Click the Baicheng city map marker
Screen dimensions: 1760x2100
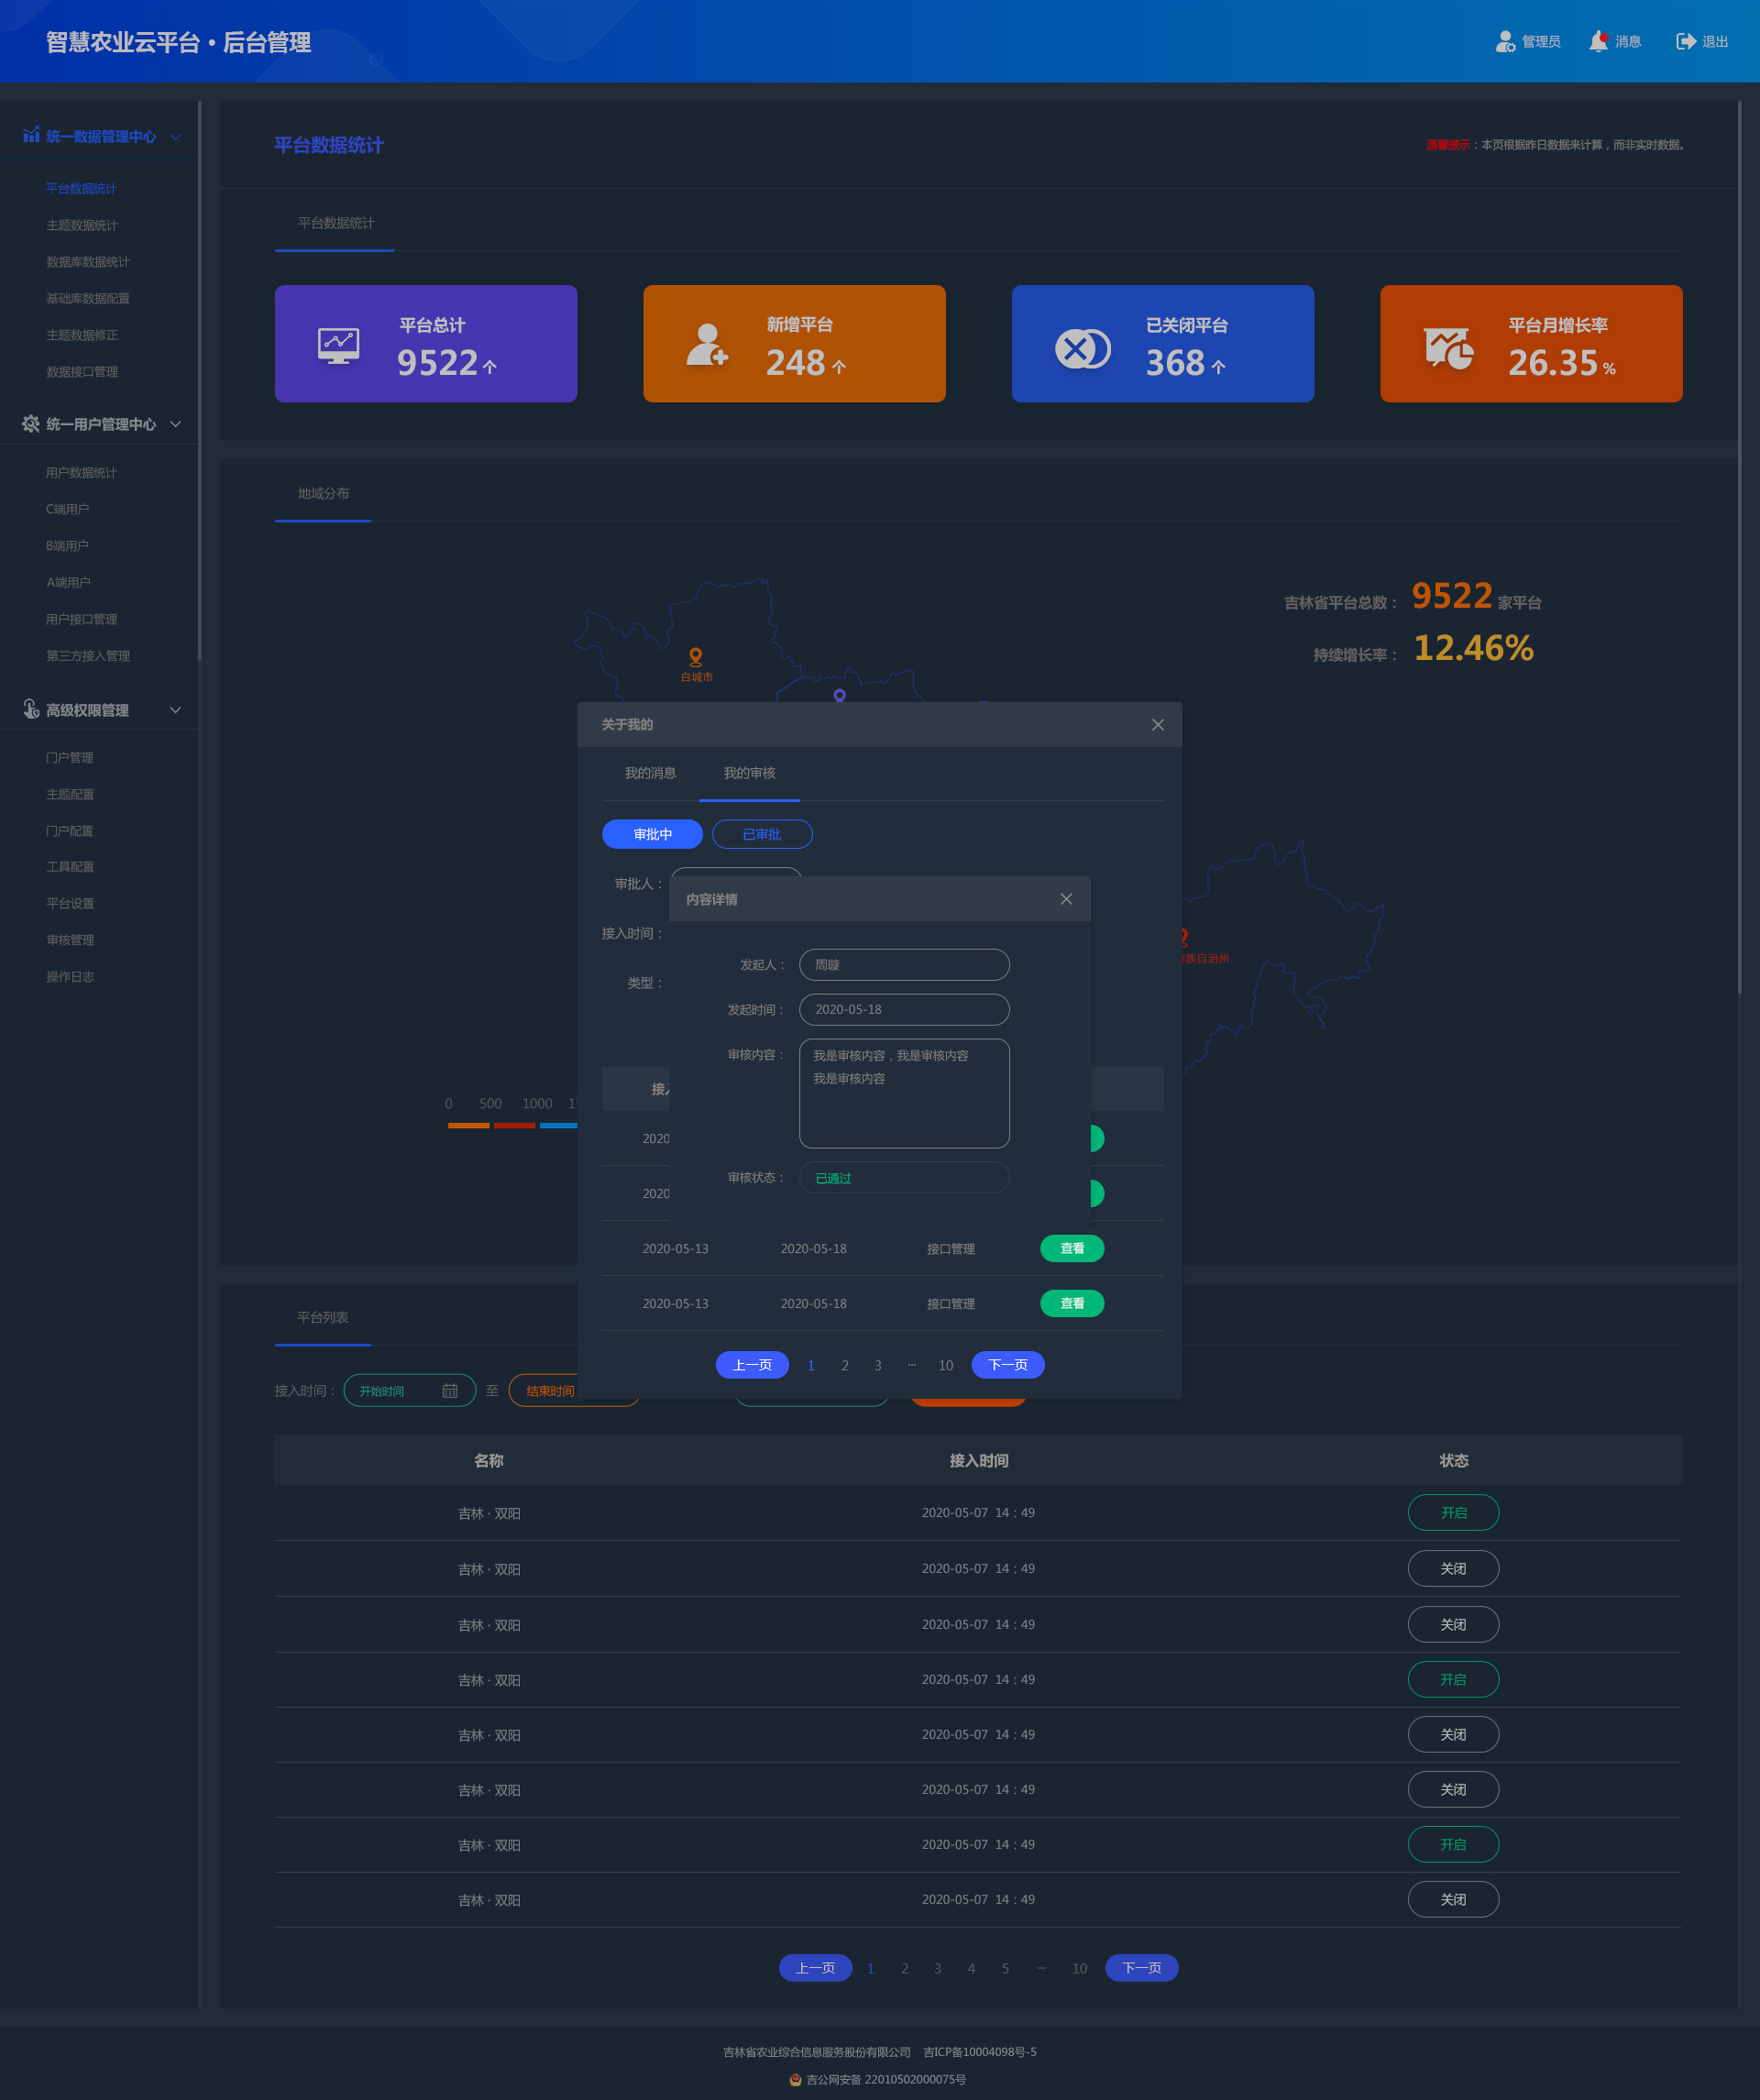[x=695, y=657]
